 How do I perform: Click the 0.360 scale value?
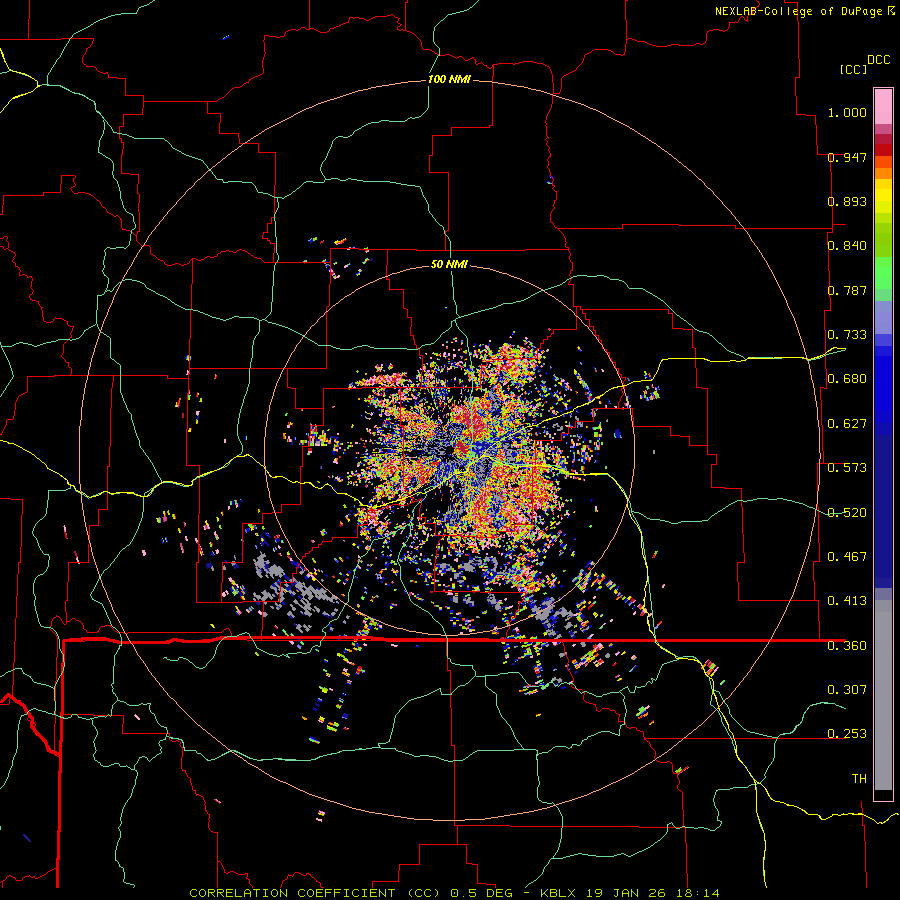(x=847, y=646)
